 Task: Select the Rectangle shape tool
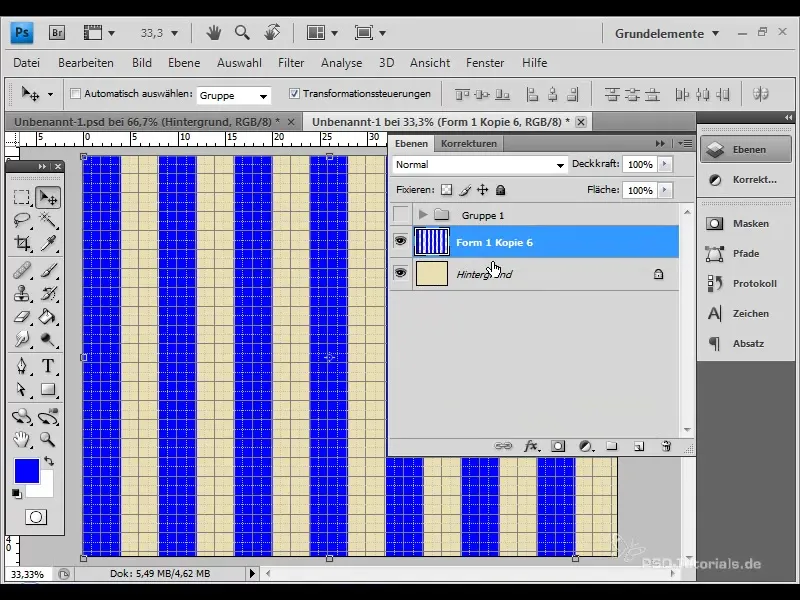pyautogui.click(x=48, y=389)
